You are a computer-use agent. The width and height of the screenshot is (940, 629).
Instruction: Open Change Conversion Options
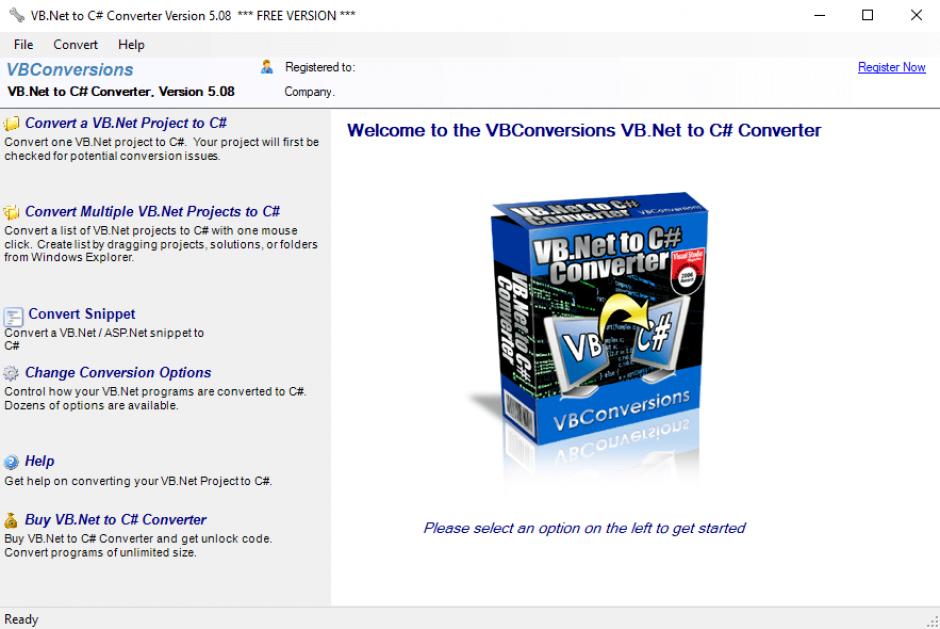coord(118,372)
